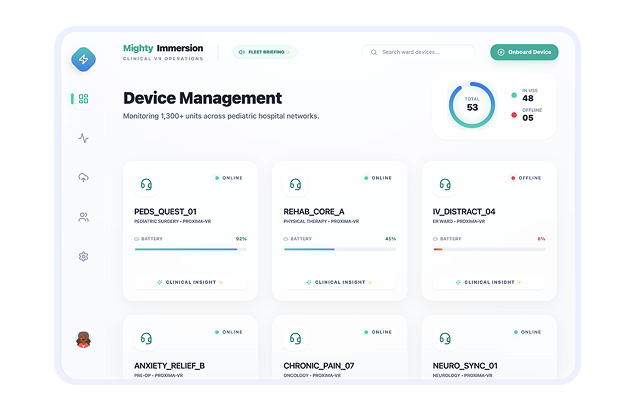Click the REHAB_CORE_A battery progress bar

click(x=340, y=249)
